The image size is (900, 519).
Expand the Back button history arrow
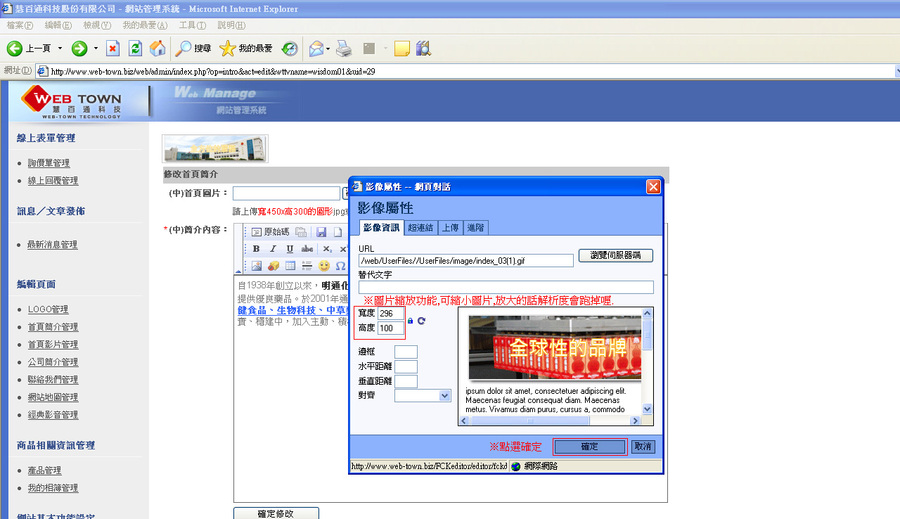60,49
